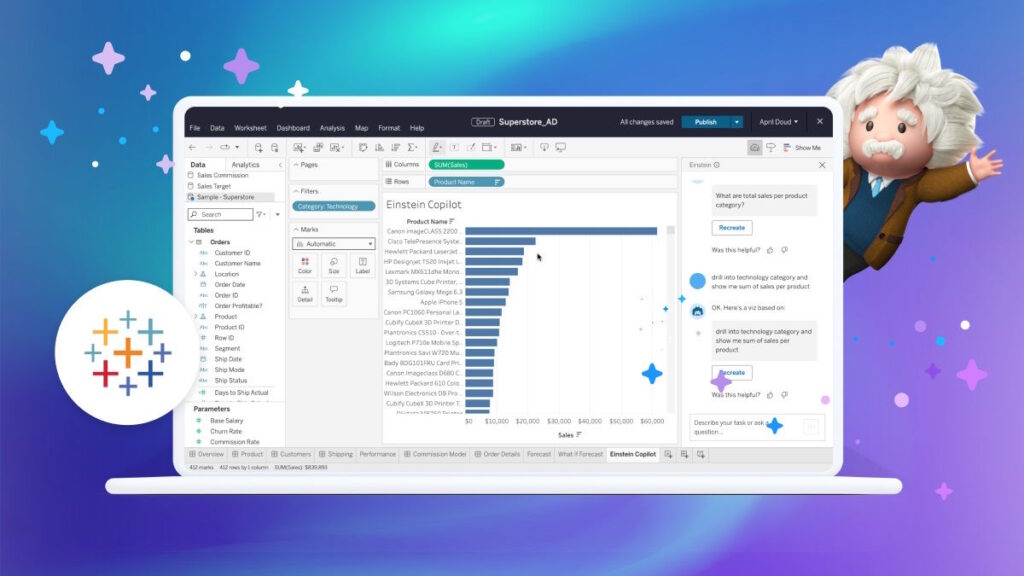Click the New Dashboard tab icon at bottom

(x=684, y=455)
